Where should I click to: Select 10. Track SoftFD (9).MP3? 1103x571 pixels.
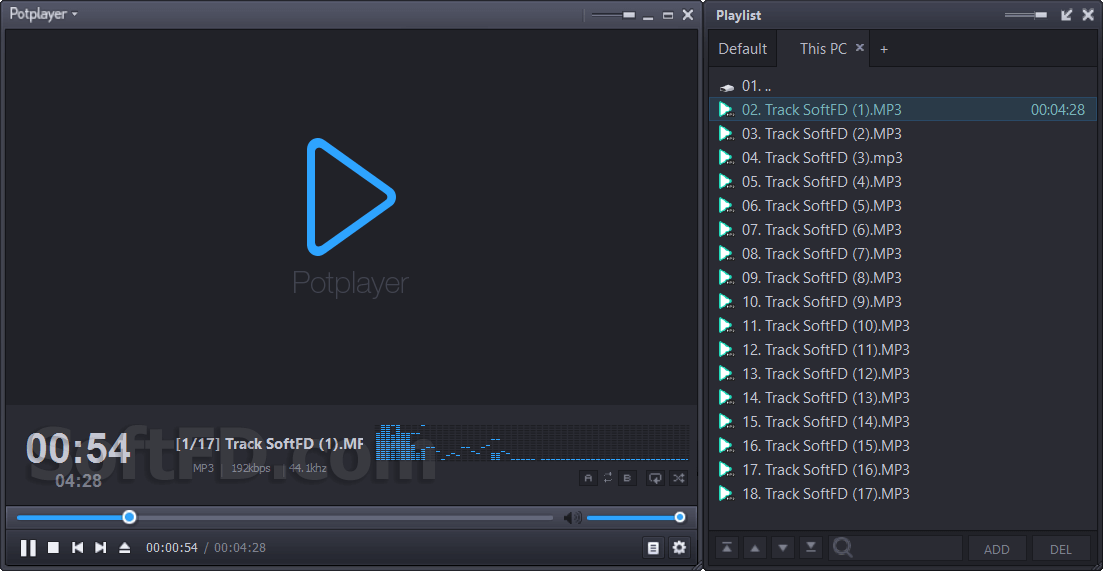pyautogui.click(x=903, y=302)
